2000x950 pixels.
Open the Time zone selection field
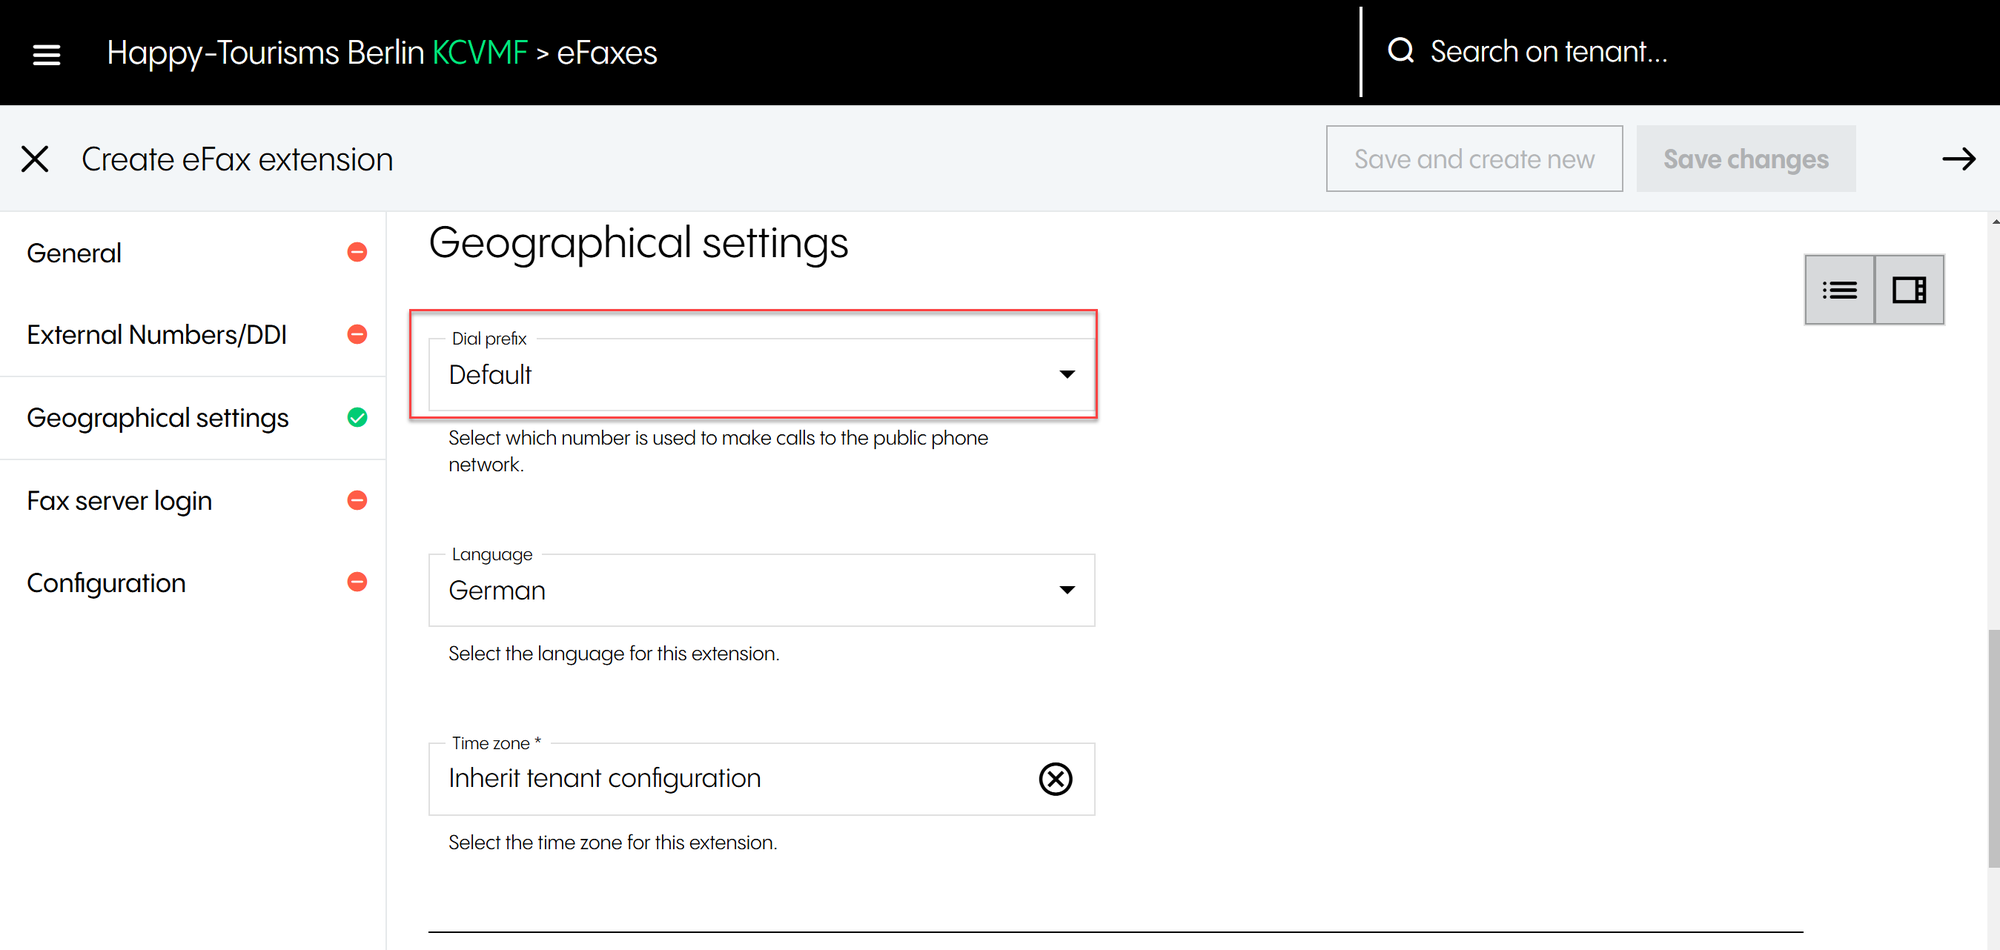pyautogui.click(x=730, y=779)
